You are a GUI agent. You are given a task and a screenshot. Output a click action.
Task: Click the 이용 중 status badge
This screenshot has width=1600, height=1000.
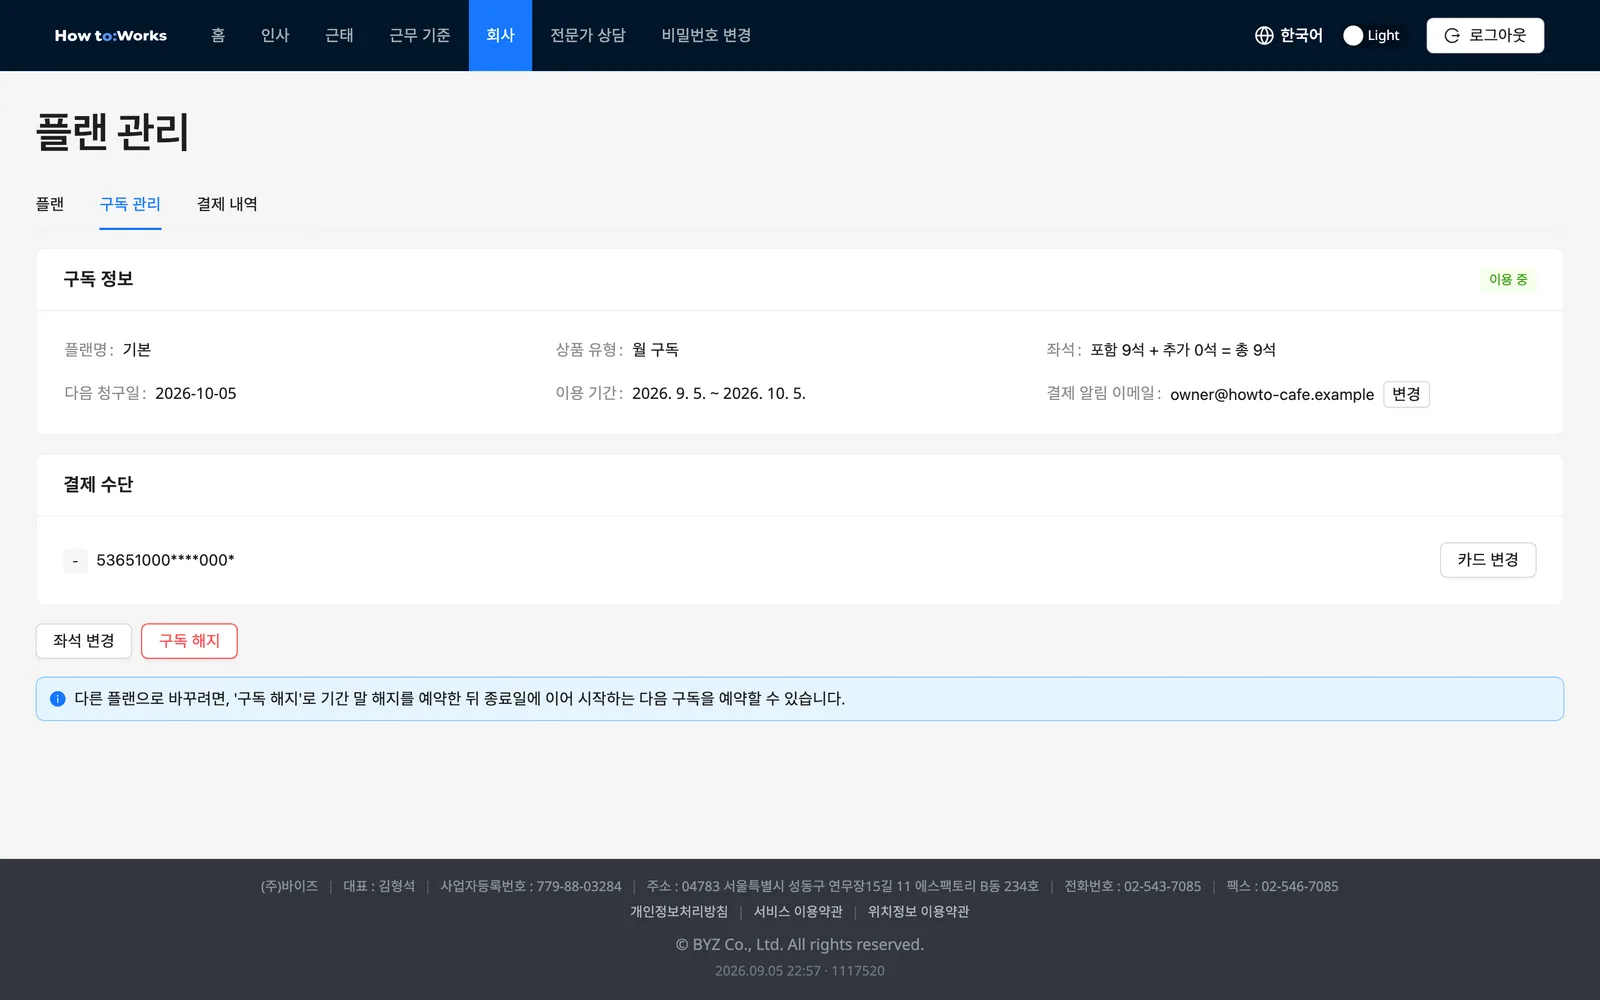[1508, 280]
